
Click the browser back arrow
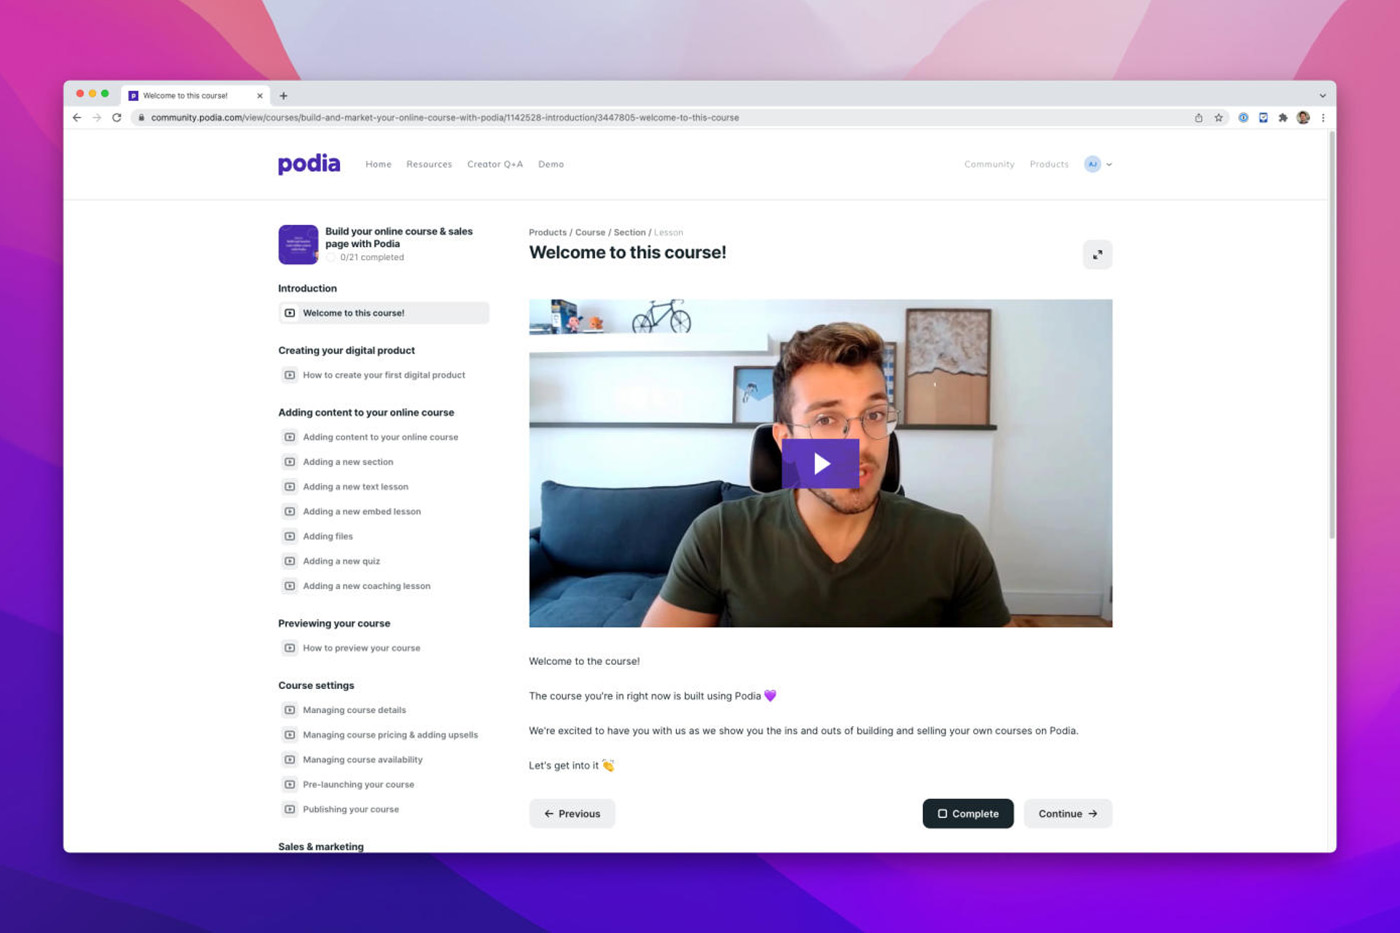point(77,118)
